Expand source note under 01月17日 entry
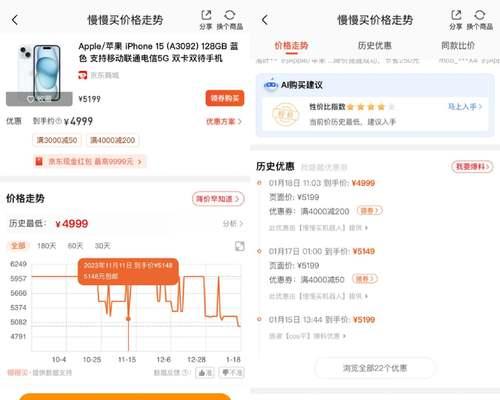Screen dimensions: 500x400 pyautogui.click(x=318, y=296)
